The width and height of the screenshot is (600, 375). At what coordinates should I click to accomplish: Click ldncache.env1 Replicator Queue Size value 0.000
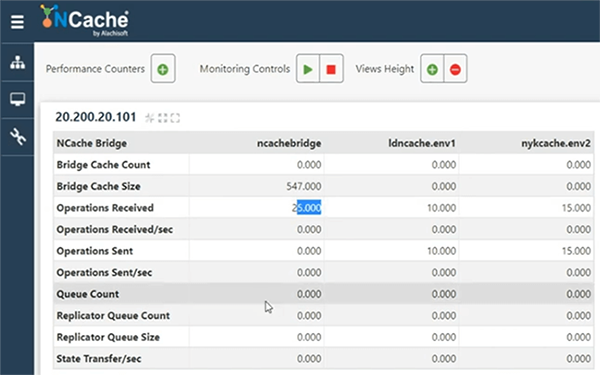click(x=444, y=337)
